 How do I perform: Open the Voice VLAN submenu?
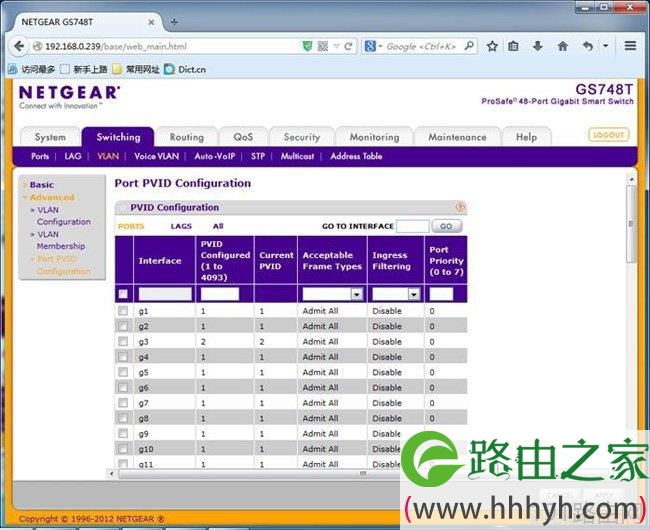[x=157, y=156]
